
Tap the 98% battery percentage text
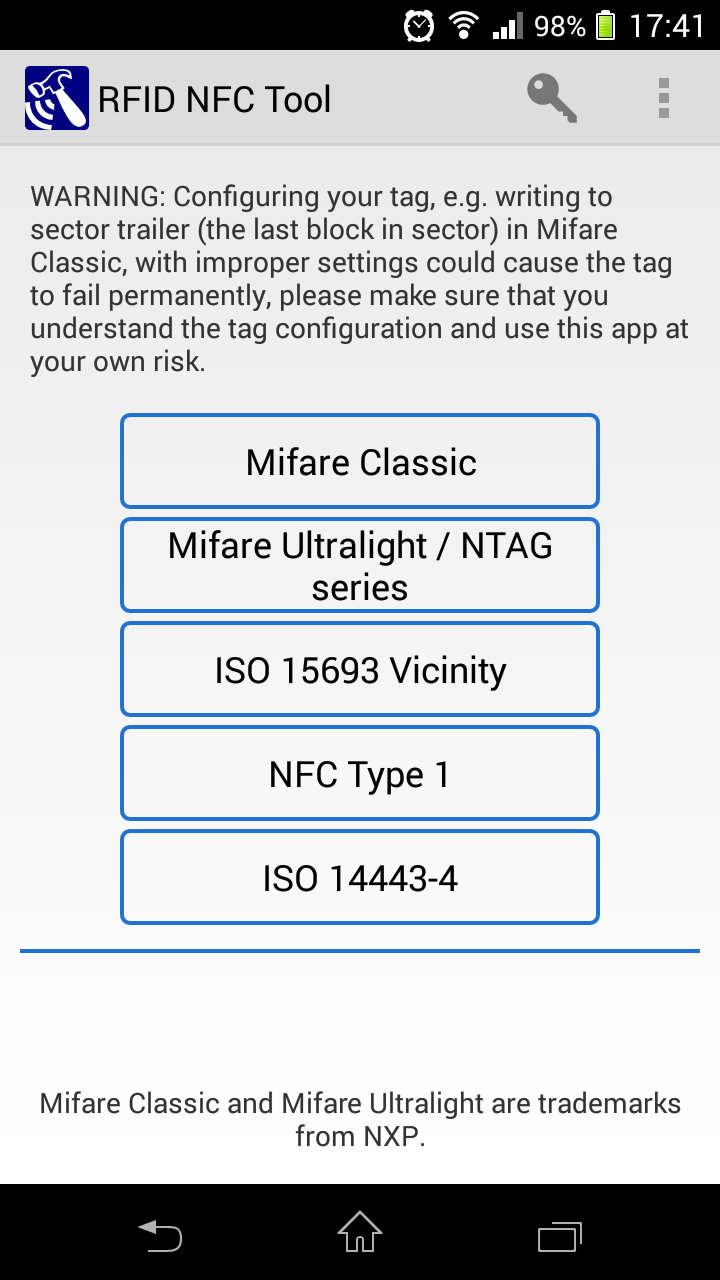click(560, 26)
